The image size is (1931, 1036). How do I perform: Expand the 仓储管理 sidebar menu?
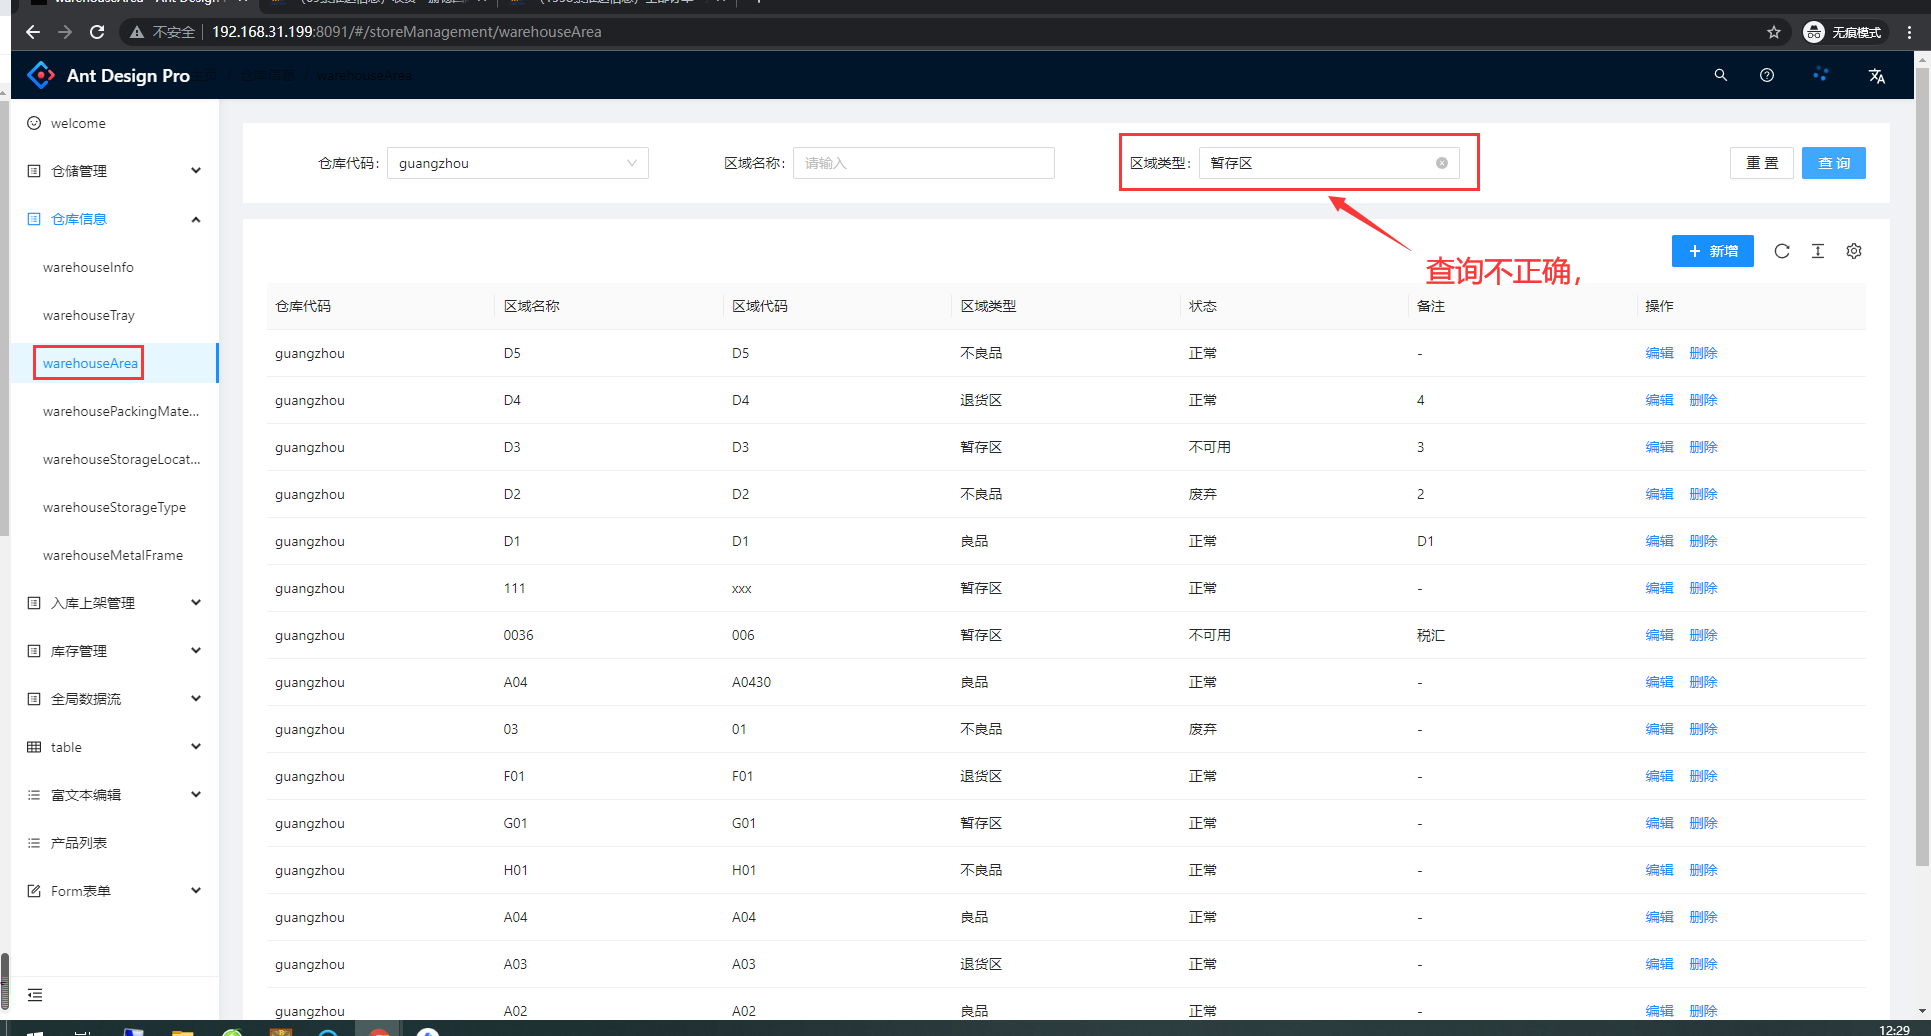click(115, 171)
